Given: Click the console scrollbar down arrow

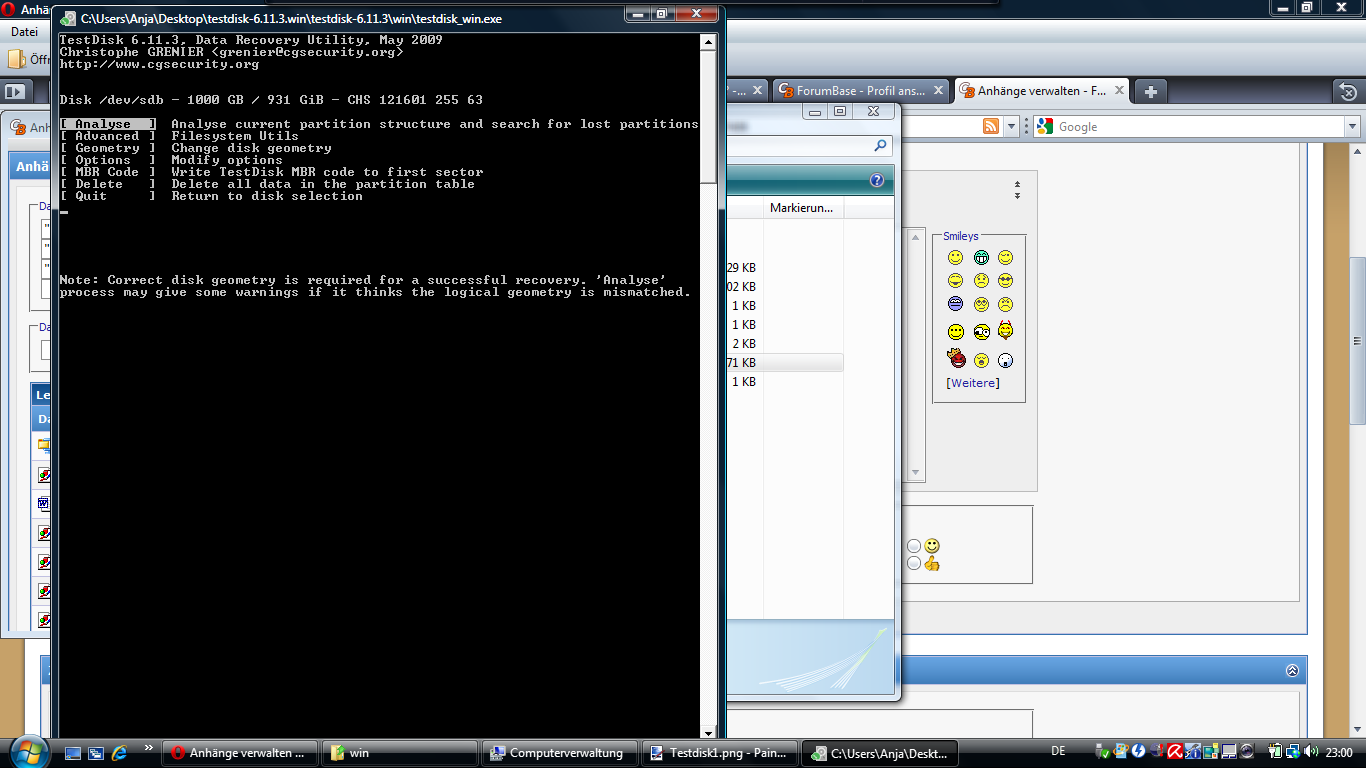Looking at the screenshot, I should click(708, 733).
